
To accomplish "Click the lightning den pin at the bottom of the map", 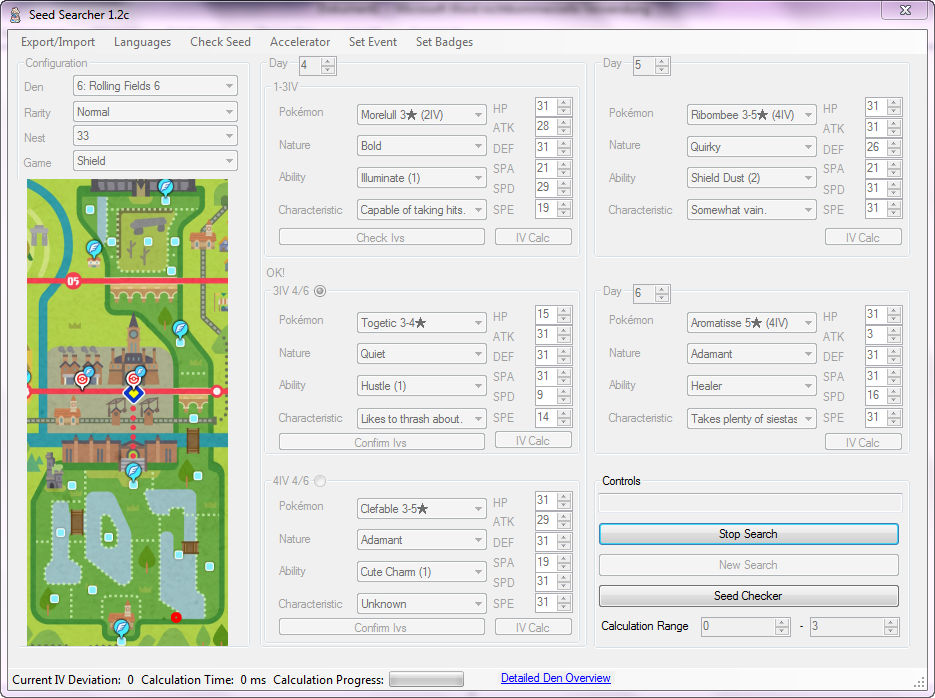I will point(121,625).
